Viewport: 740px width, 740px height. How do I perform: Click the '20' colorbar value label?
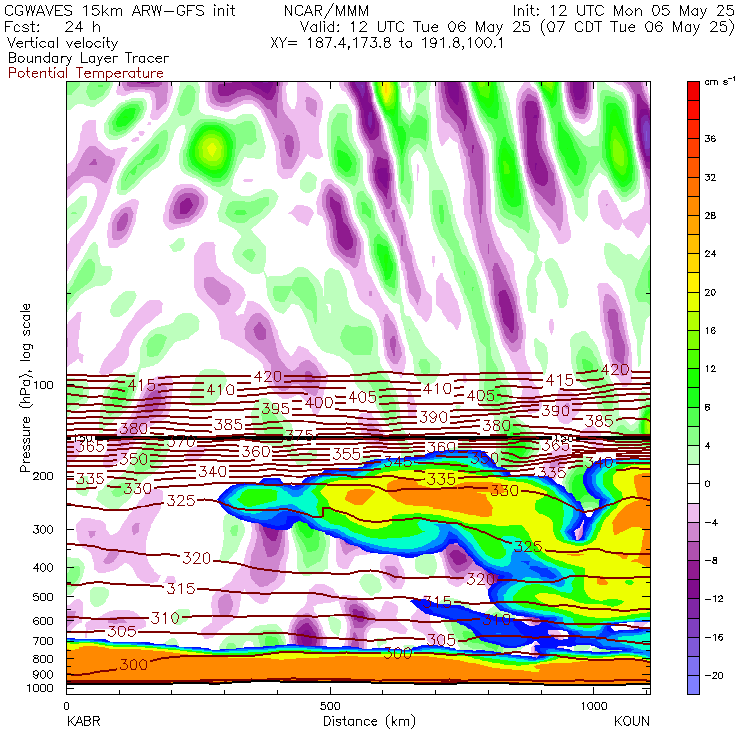(710, 293)
